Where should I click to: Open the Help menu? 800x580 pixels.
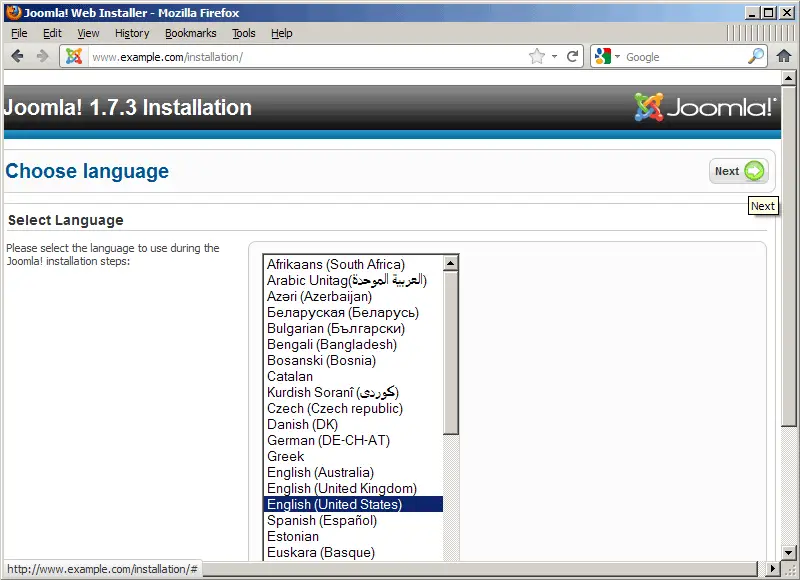tap(282, 33)
